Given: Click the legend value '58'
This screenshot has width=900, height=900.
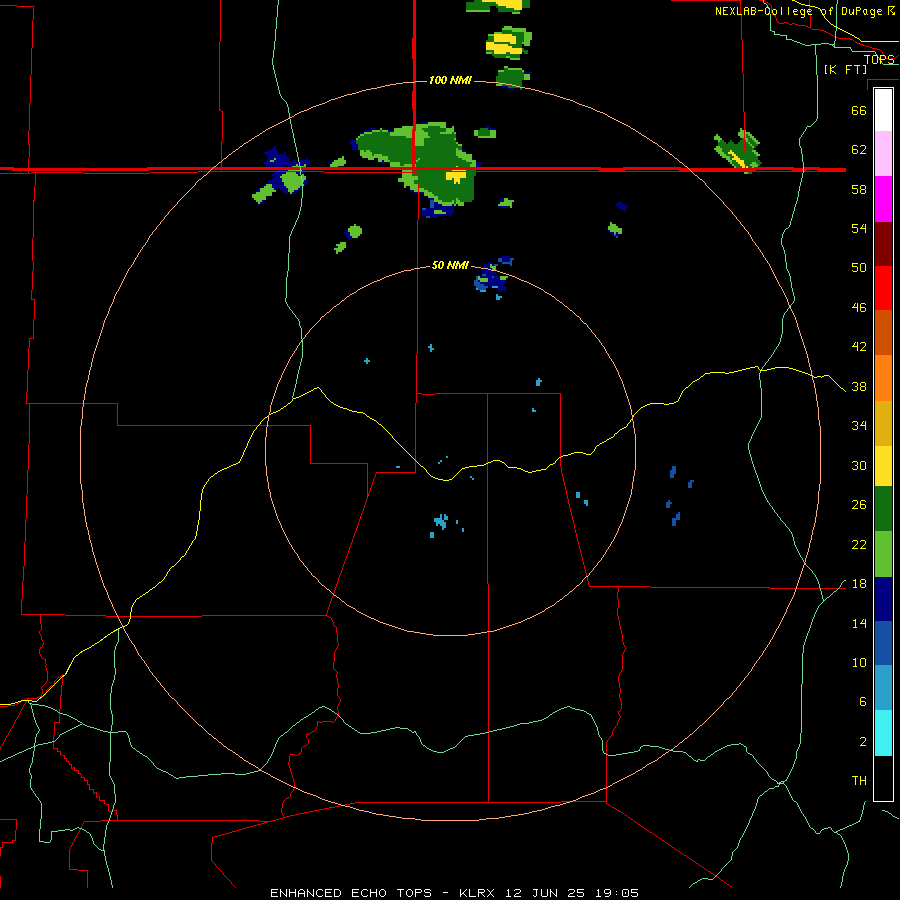Looking at the screenshot, I should coord(859,189).
